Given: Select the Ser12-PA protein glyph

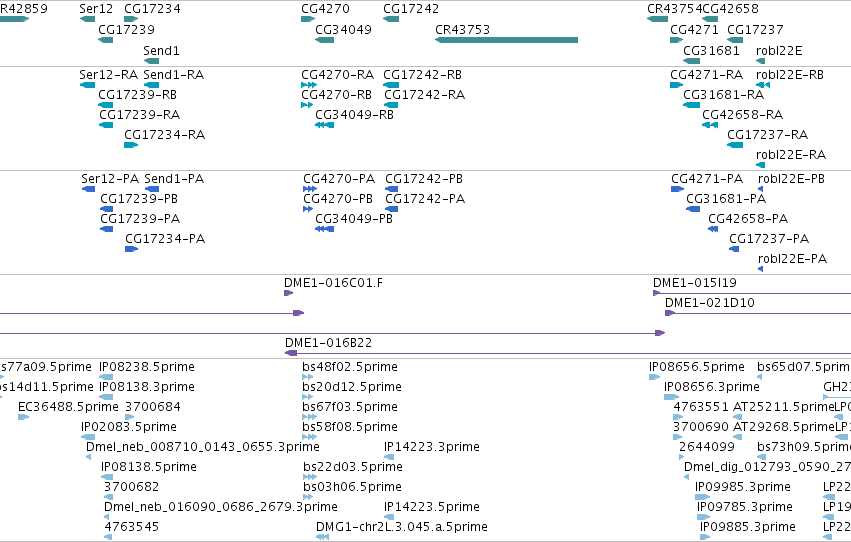Looking at the screenshot, I should click(88, 189).
